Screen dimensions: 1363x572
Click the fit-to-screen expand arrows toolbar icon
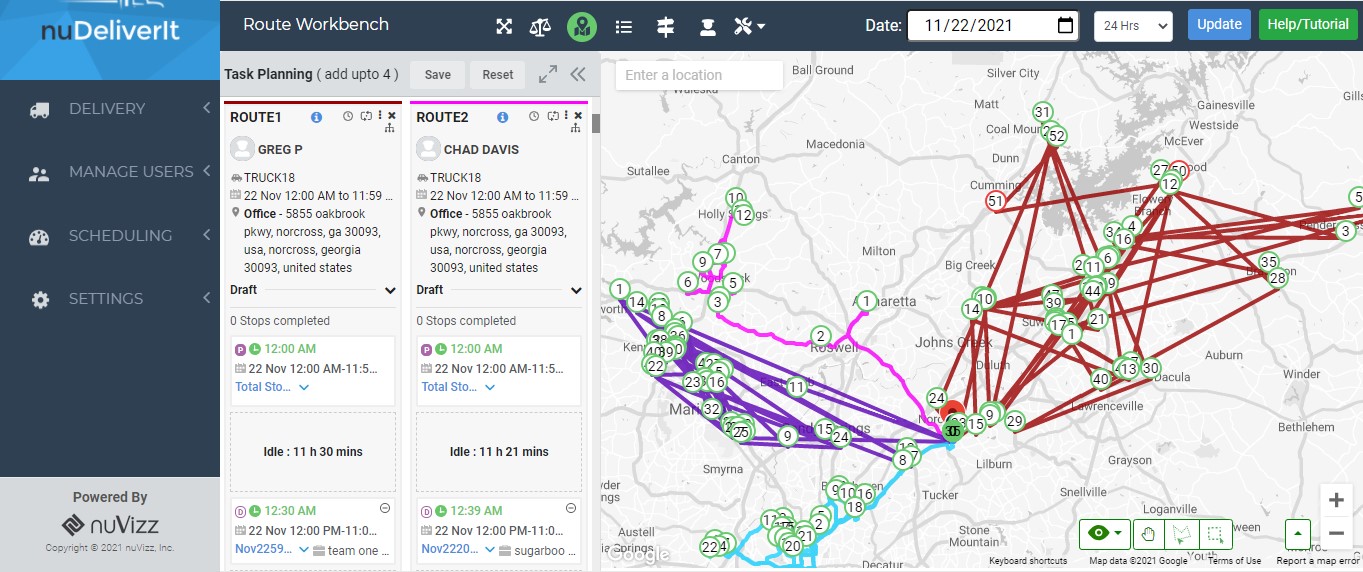click(x=504, y=27)
